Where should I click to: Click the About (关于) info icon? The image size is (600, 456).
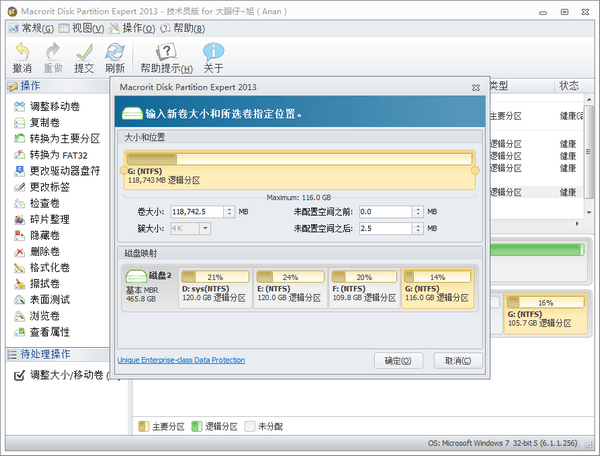213,58
